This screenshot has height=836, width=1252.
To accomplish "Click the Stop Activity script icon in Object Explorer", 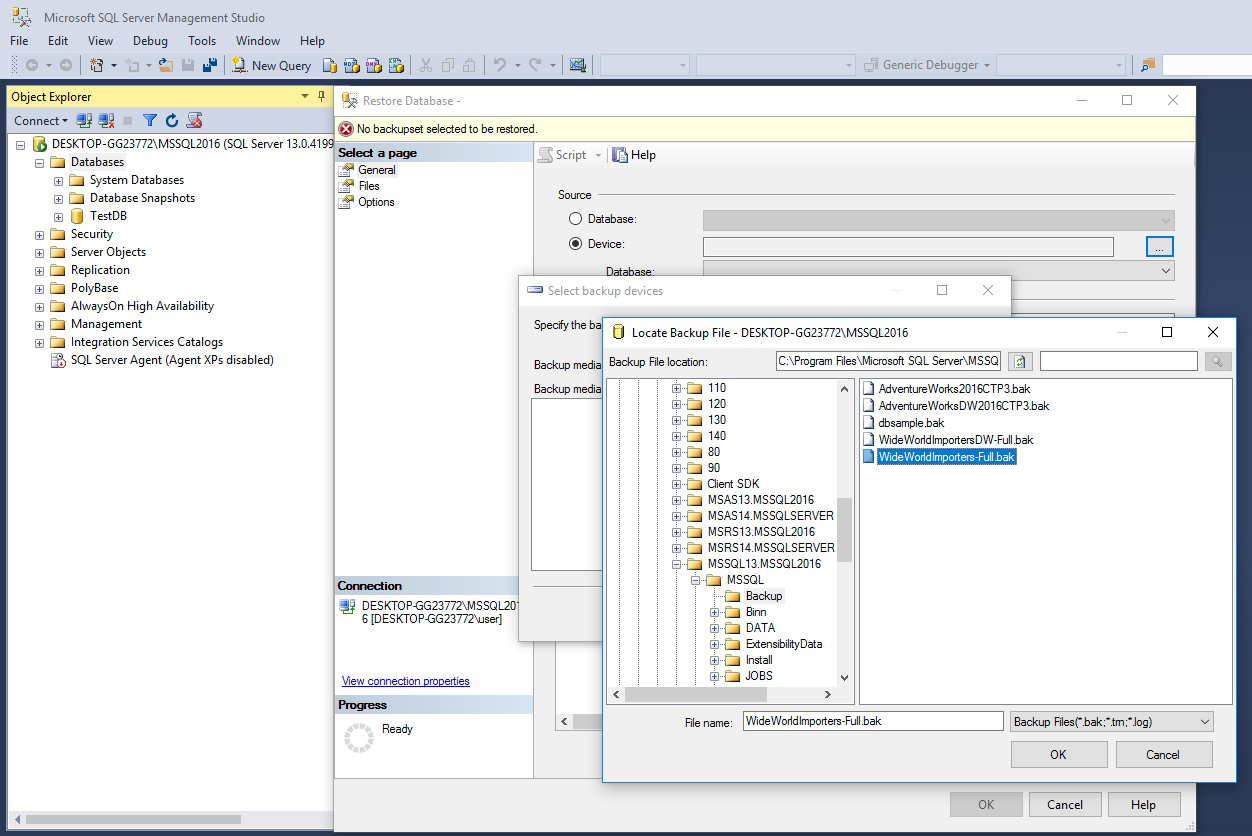I will click(x=195, y=120).
